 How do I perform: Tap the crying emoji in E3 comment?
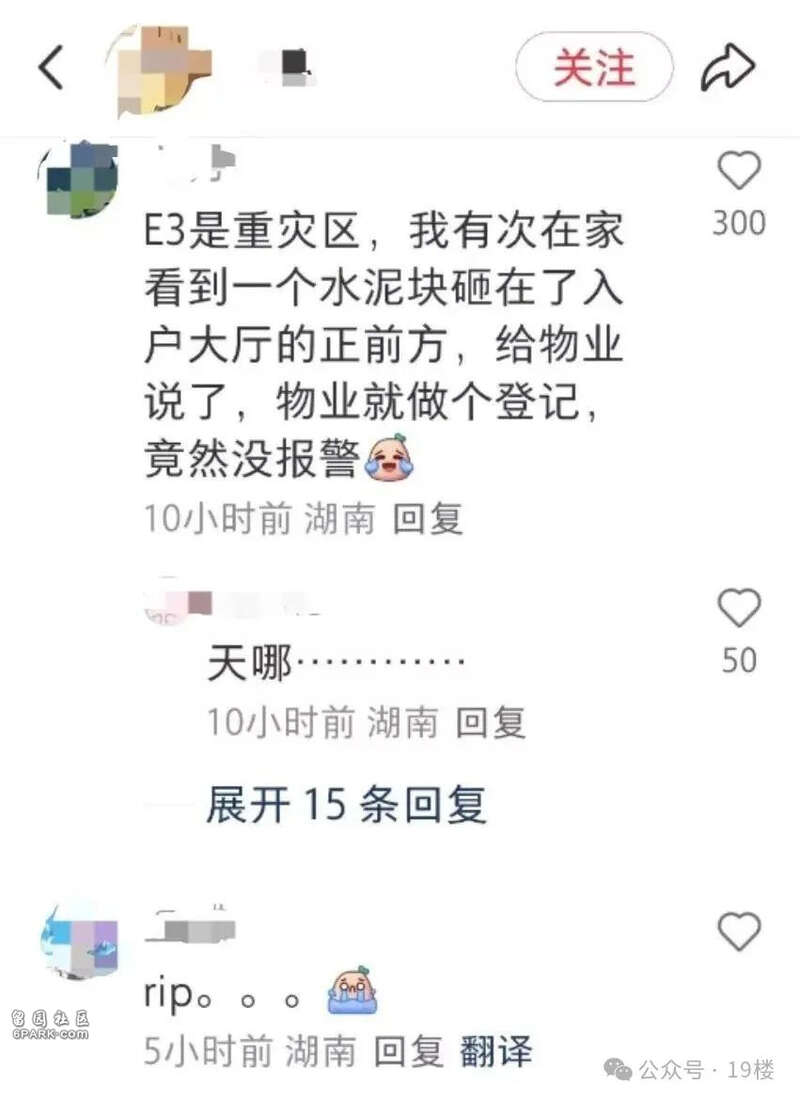390,458
